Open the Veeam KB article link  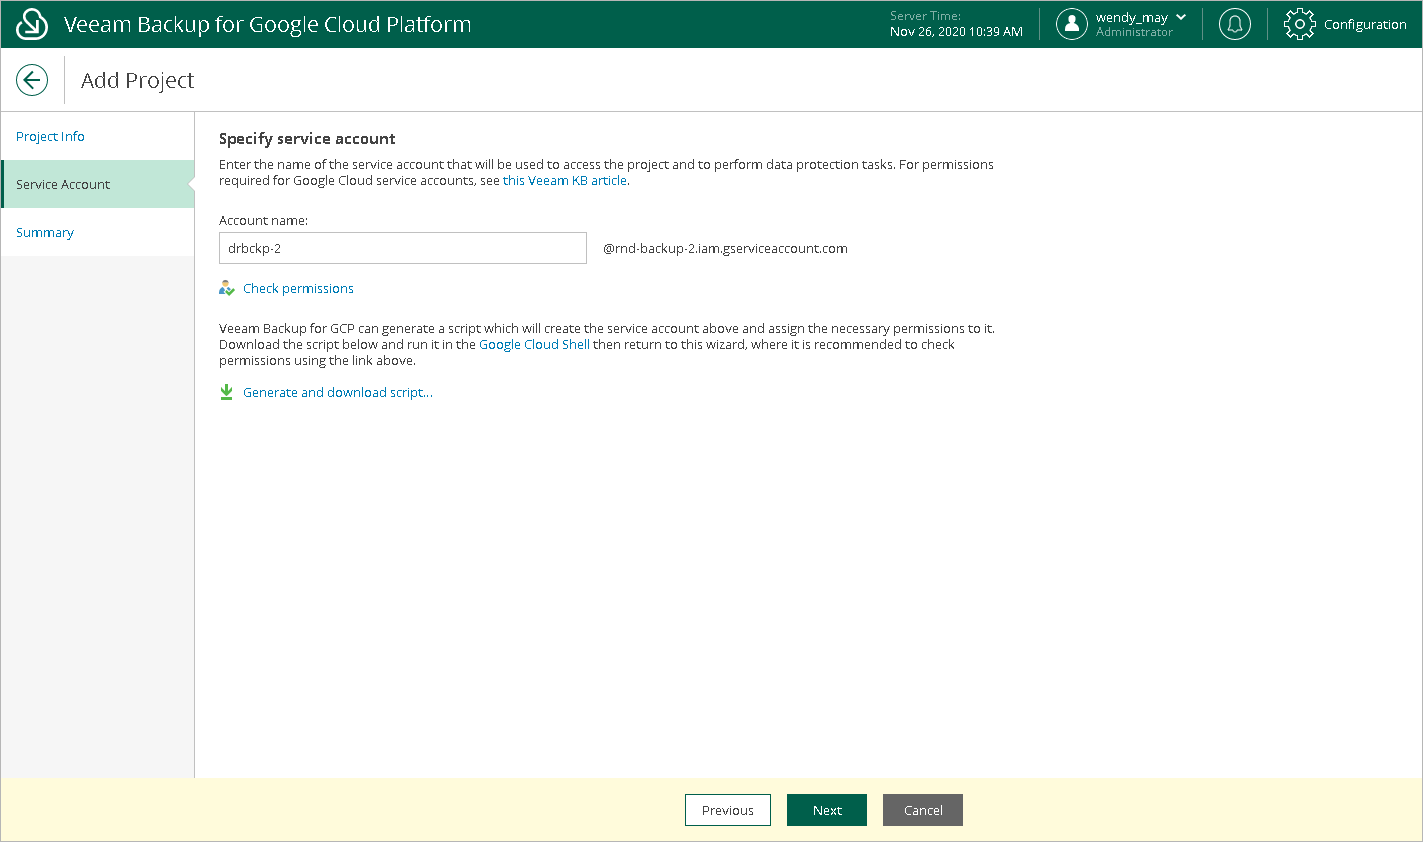pos(565,181)
